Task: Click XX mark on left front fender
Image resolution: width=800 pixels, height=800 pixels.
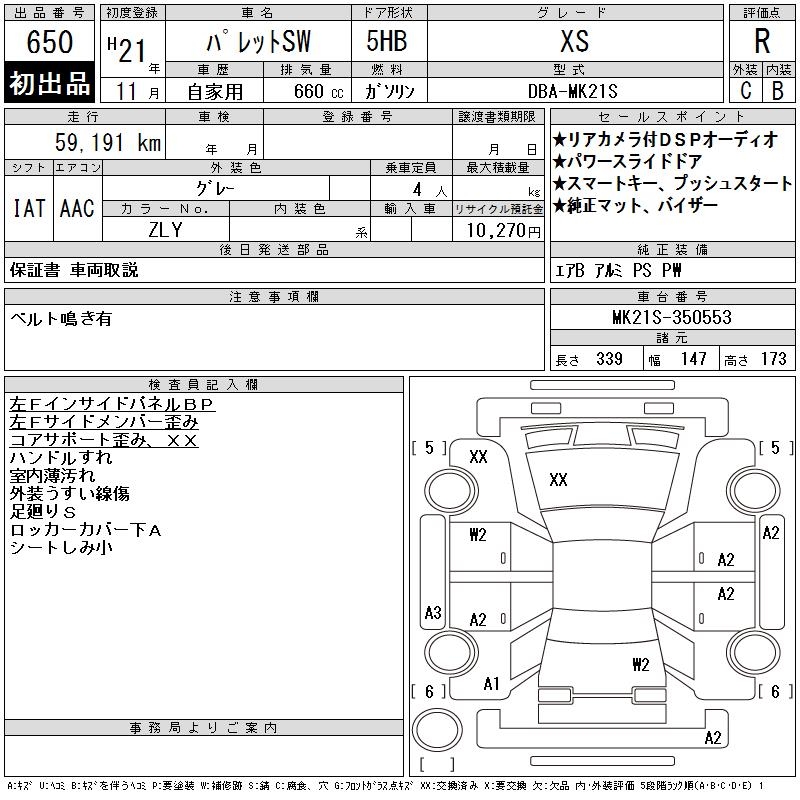Action: (x=478, y=457)
